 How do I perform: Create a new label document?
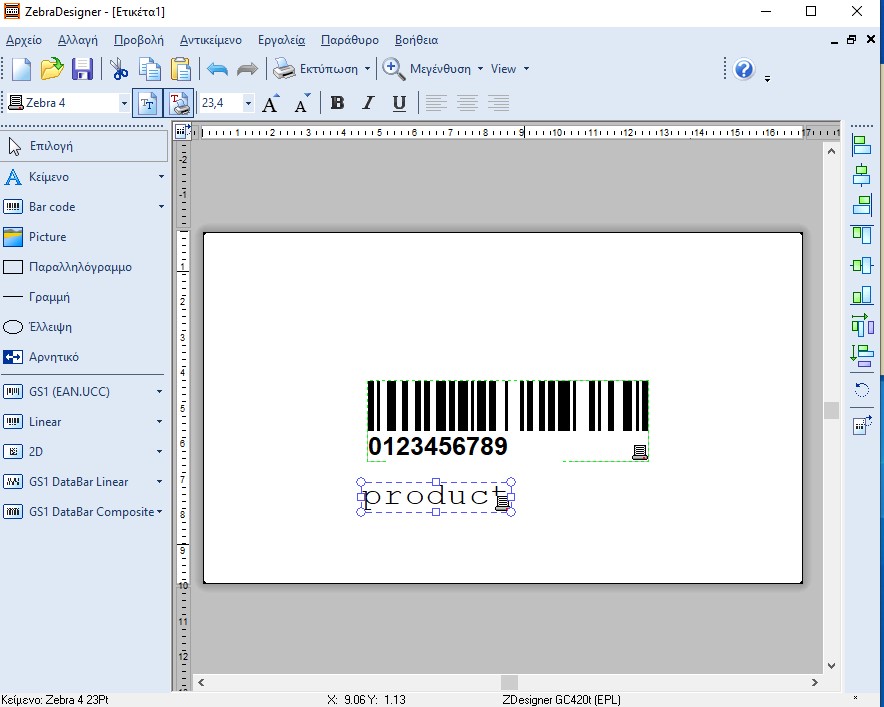pos(21,69)
